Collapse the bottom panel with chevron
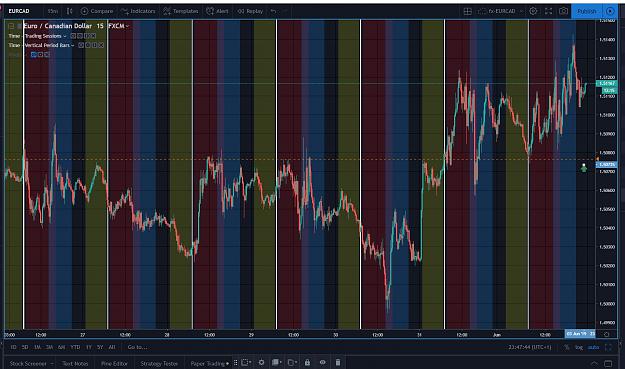This screenshot has width=625, height=369. (594, 363)
